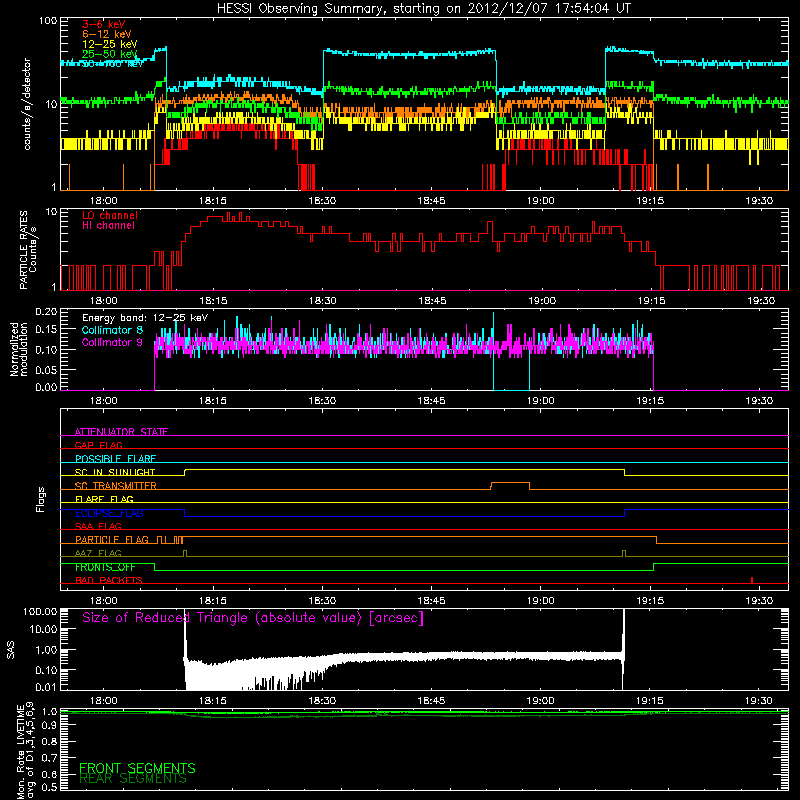Click the 18:15 label under the SAS panel
800x800 pixels.
(213, 701)
